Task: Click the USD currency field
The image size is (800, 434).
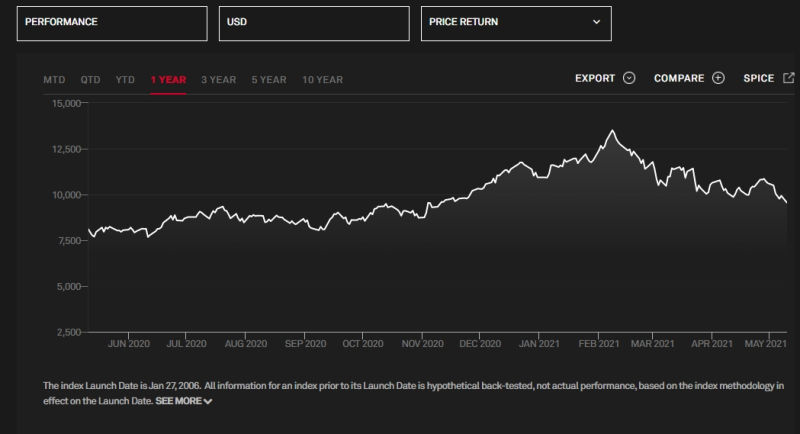Action: [x=314, y=23]
